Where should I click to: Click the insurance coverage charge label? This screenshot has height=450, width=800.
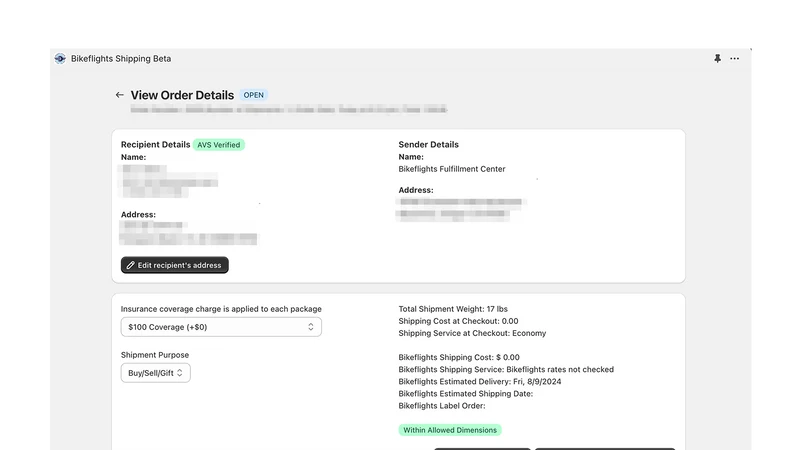(x=221, y=309)
